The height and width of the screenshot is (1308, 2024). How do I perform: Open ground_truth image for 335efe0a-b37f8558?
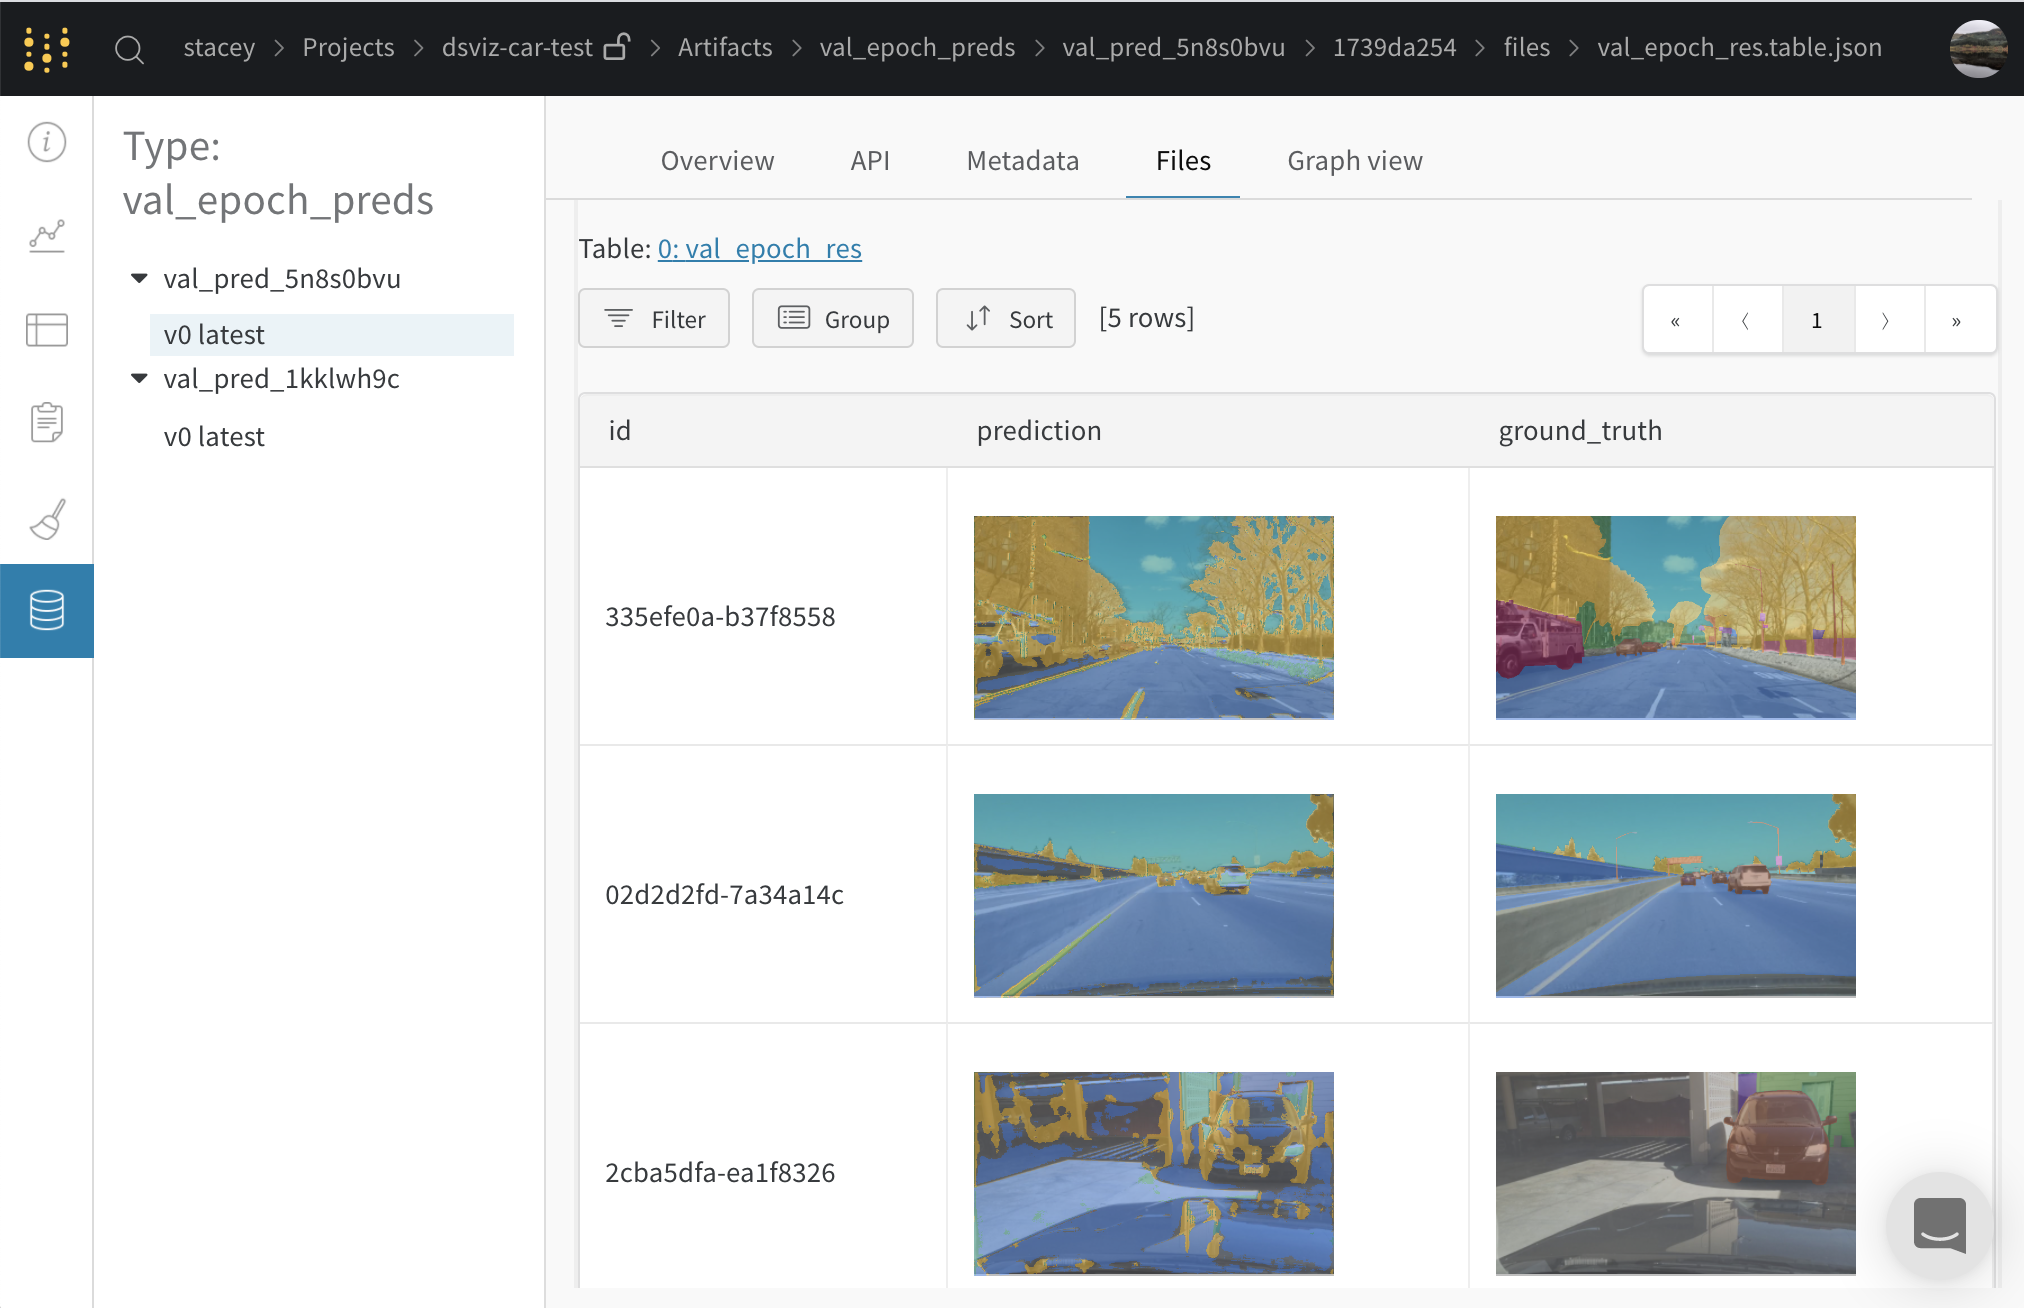coord(1676,617)
